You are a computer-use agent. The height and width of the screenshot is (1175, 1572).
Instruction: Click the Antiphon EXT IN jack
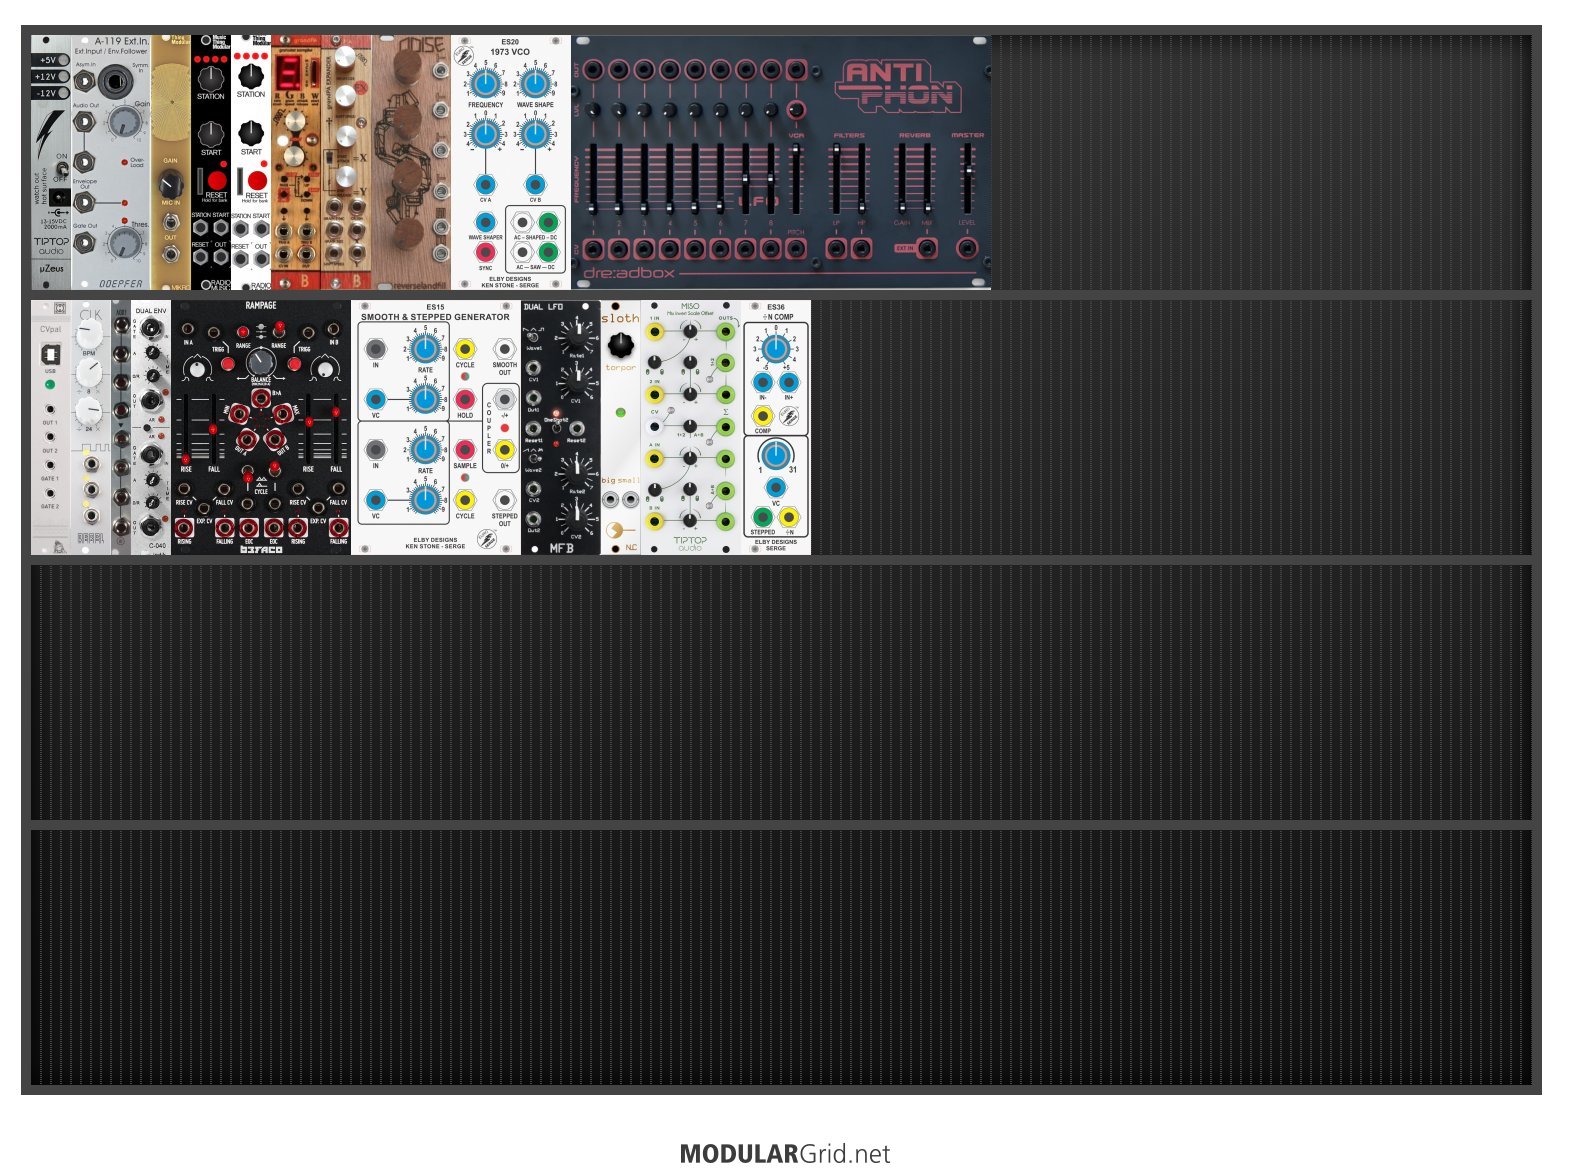tap(927, 248)
